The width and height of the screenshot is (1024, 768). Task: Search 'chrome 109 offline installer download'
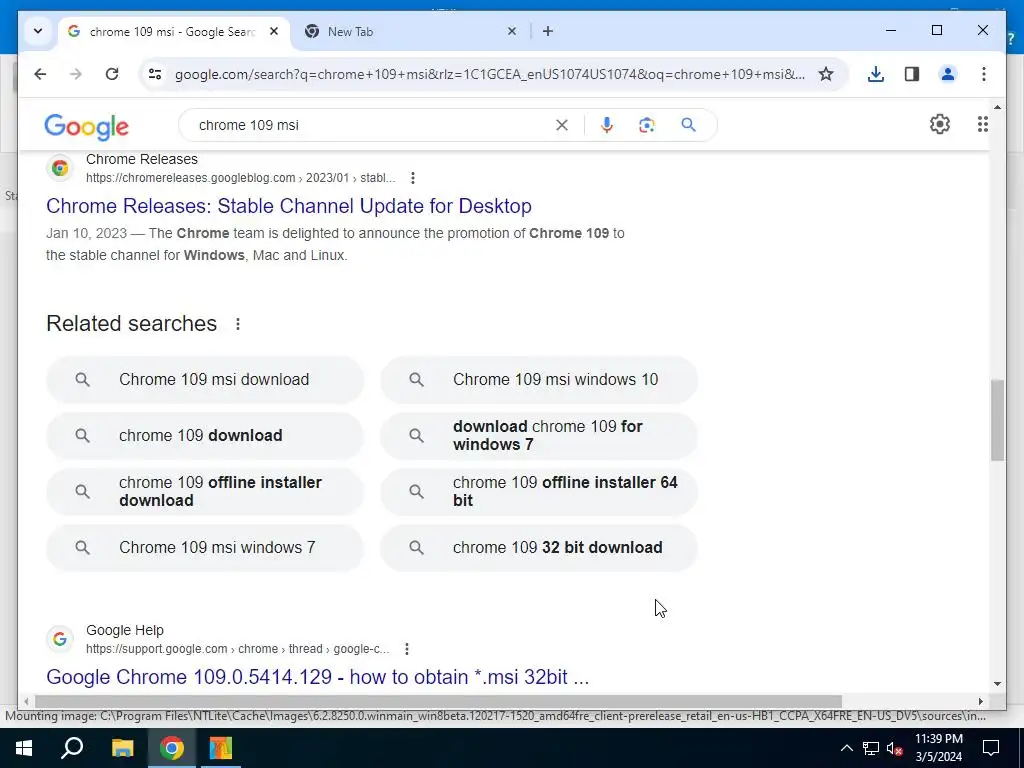click(205, 492)
